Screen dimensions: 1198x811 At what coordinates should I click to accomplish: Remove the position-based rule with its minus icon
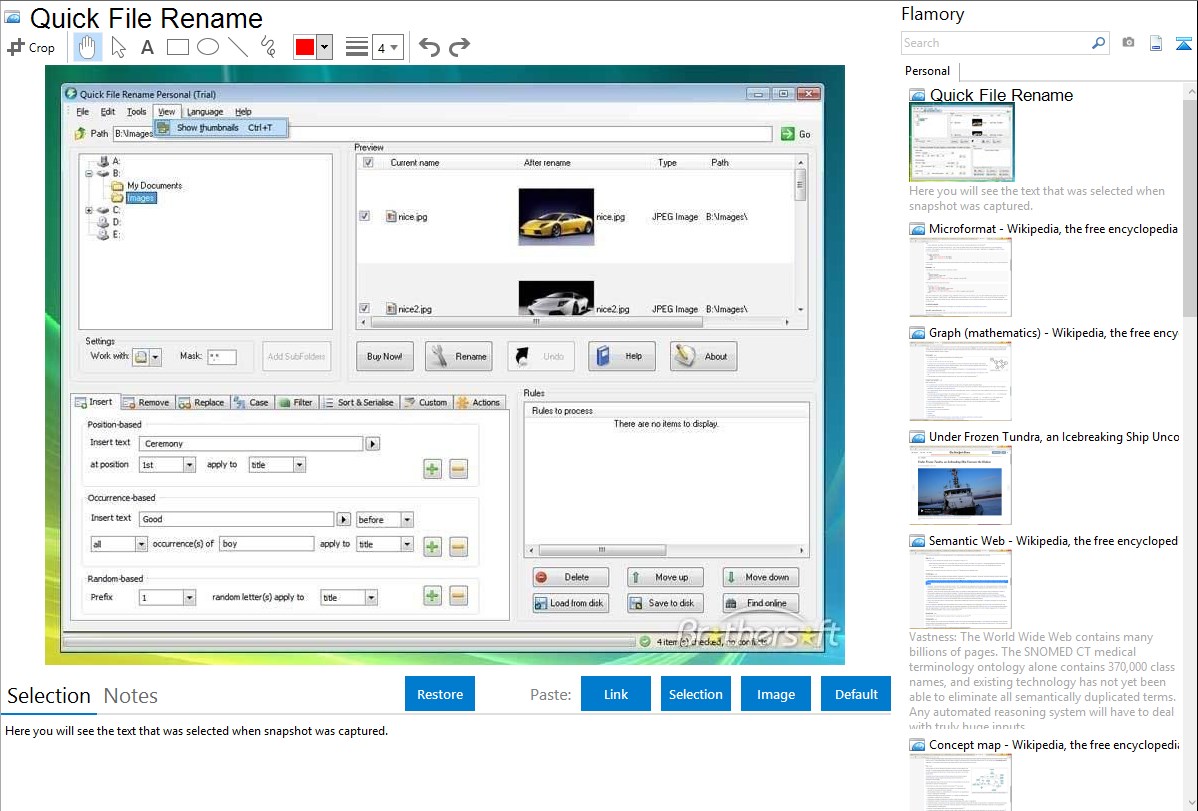tap(458, 469)
